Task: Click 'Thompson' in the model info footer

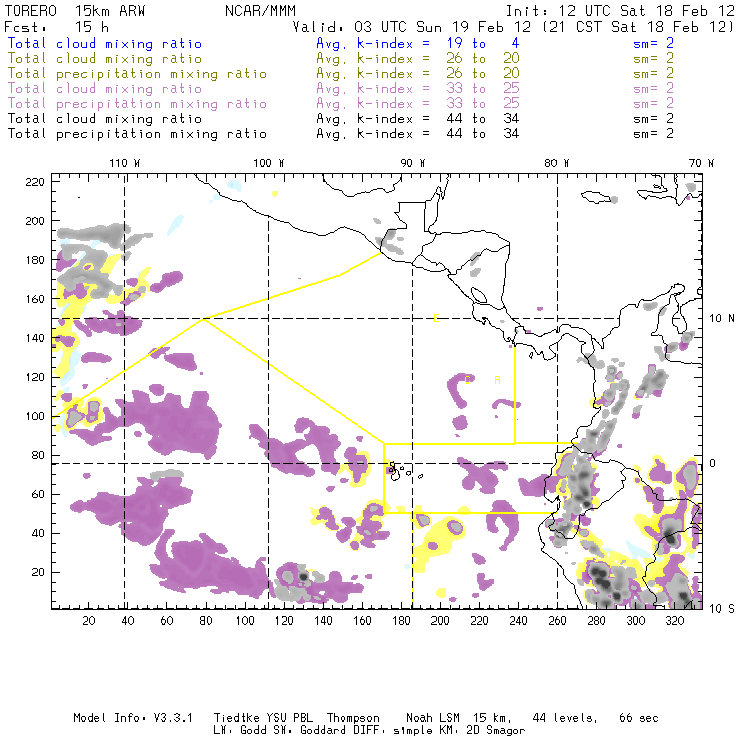Action: (x=353, y=718)
